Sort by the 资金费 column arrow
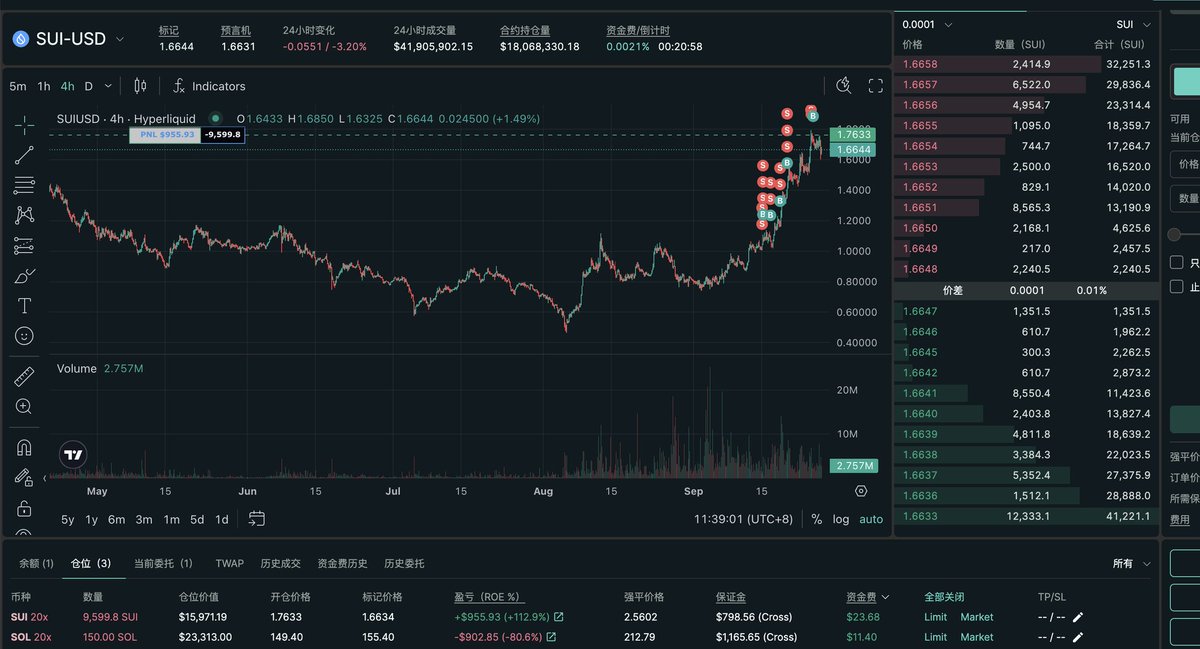 pos(885,597)
